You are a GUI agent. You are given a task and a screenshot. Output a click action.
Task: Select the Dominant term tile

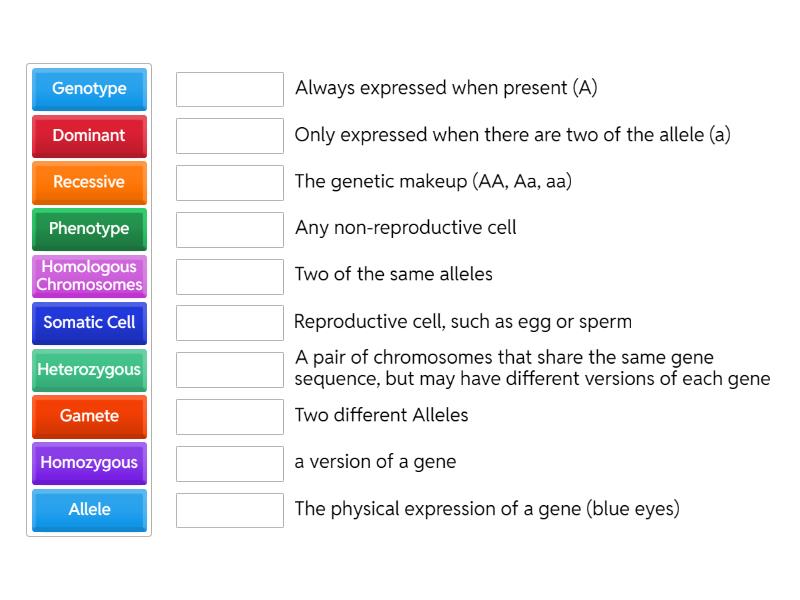click(x=89, y=136)
